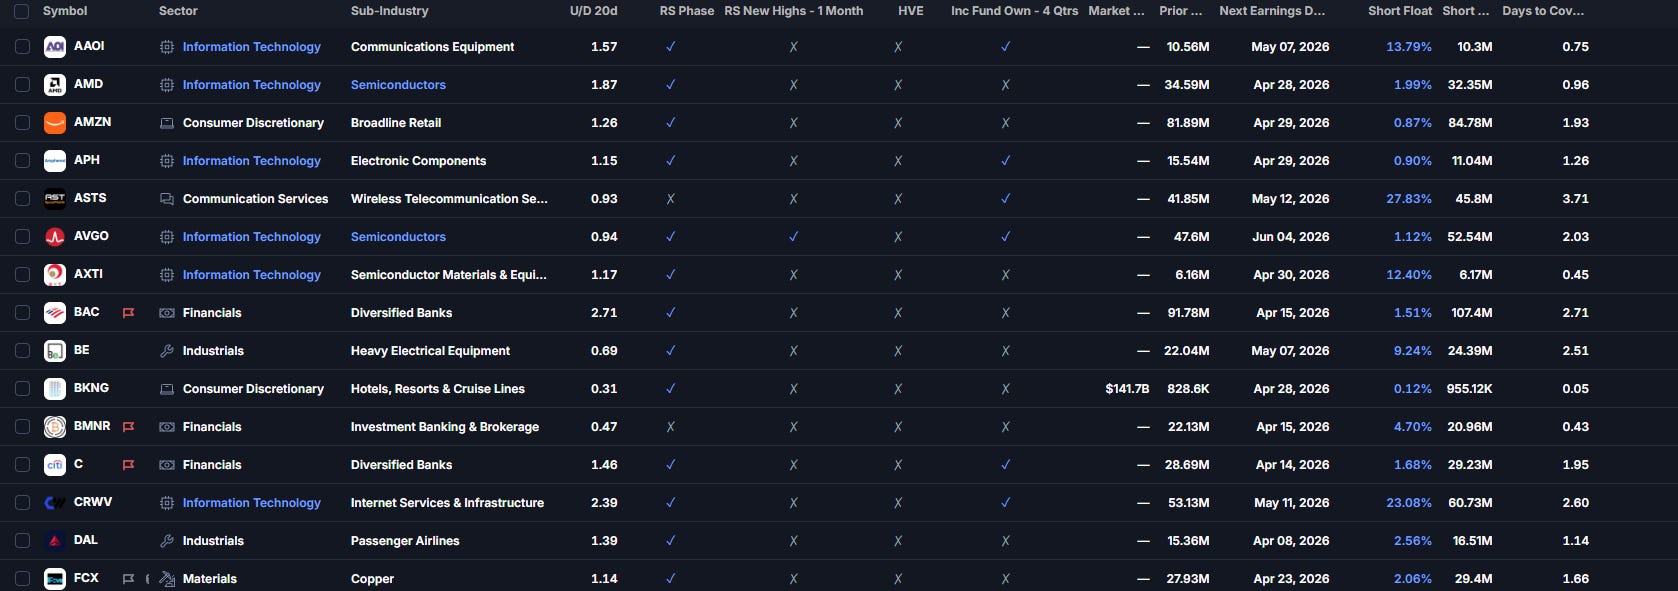Check the AMD row checkbox
The height and width of the screenshot is (591, 1678).
[22, 85]
